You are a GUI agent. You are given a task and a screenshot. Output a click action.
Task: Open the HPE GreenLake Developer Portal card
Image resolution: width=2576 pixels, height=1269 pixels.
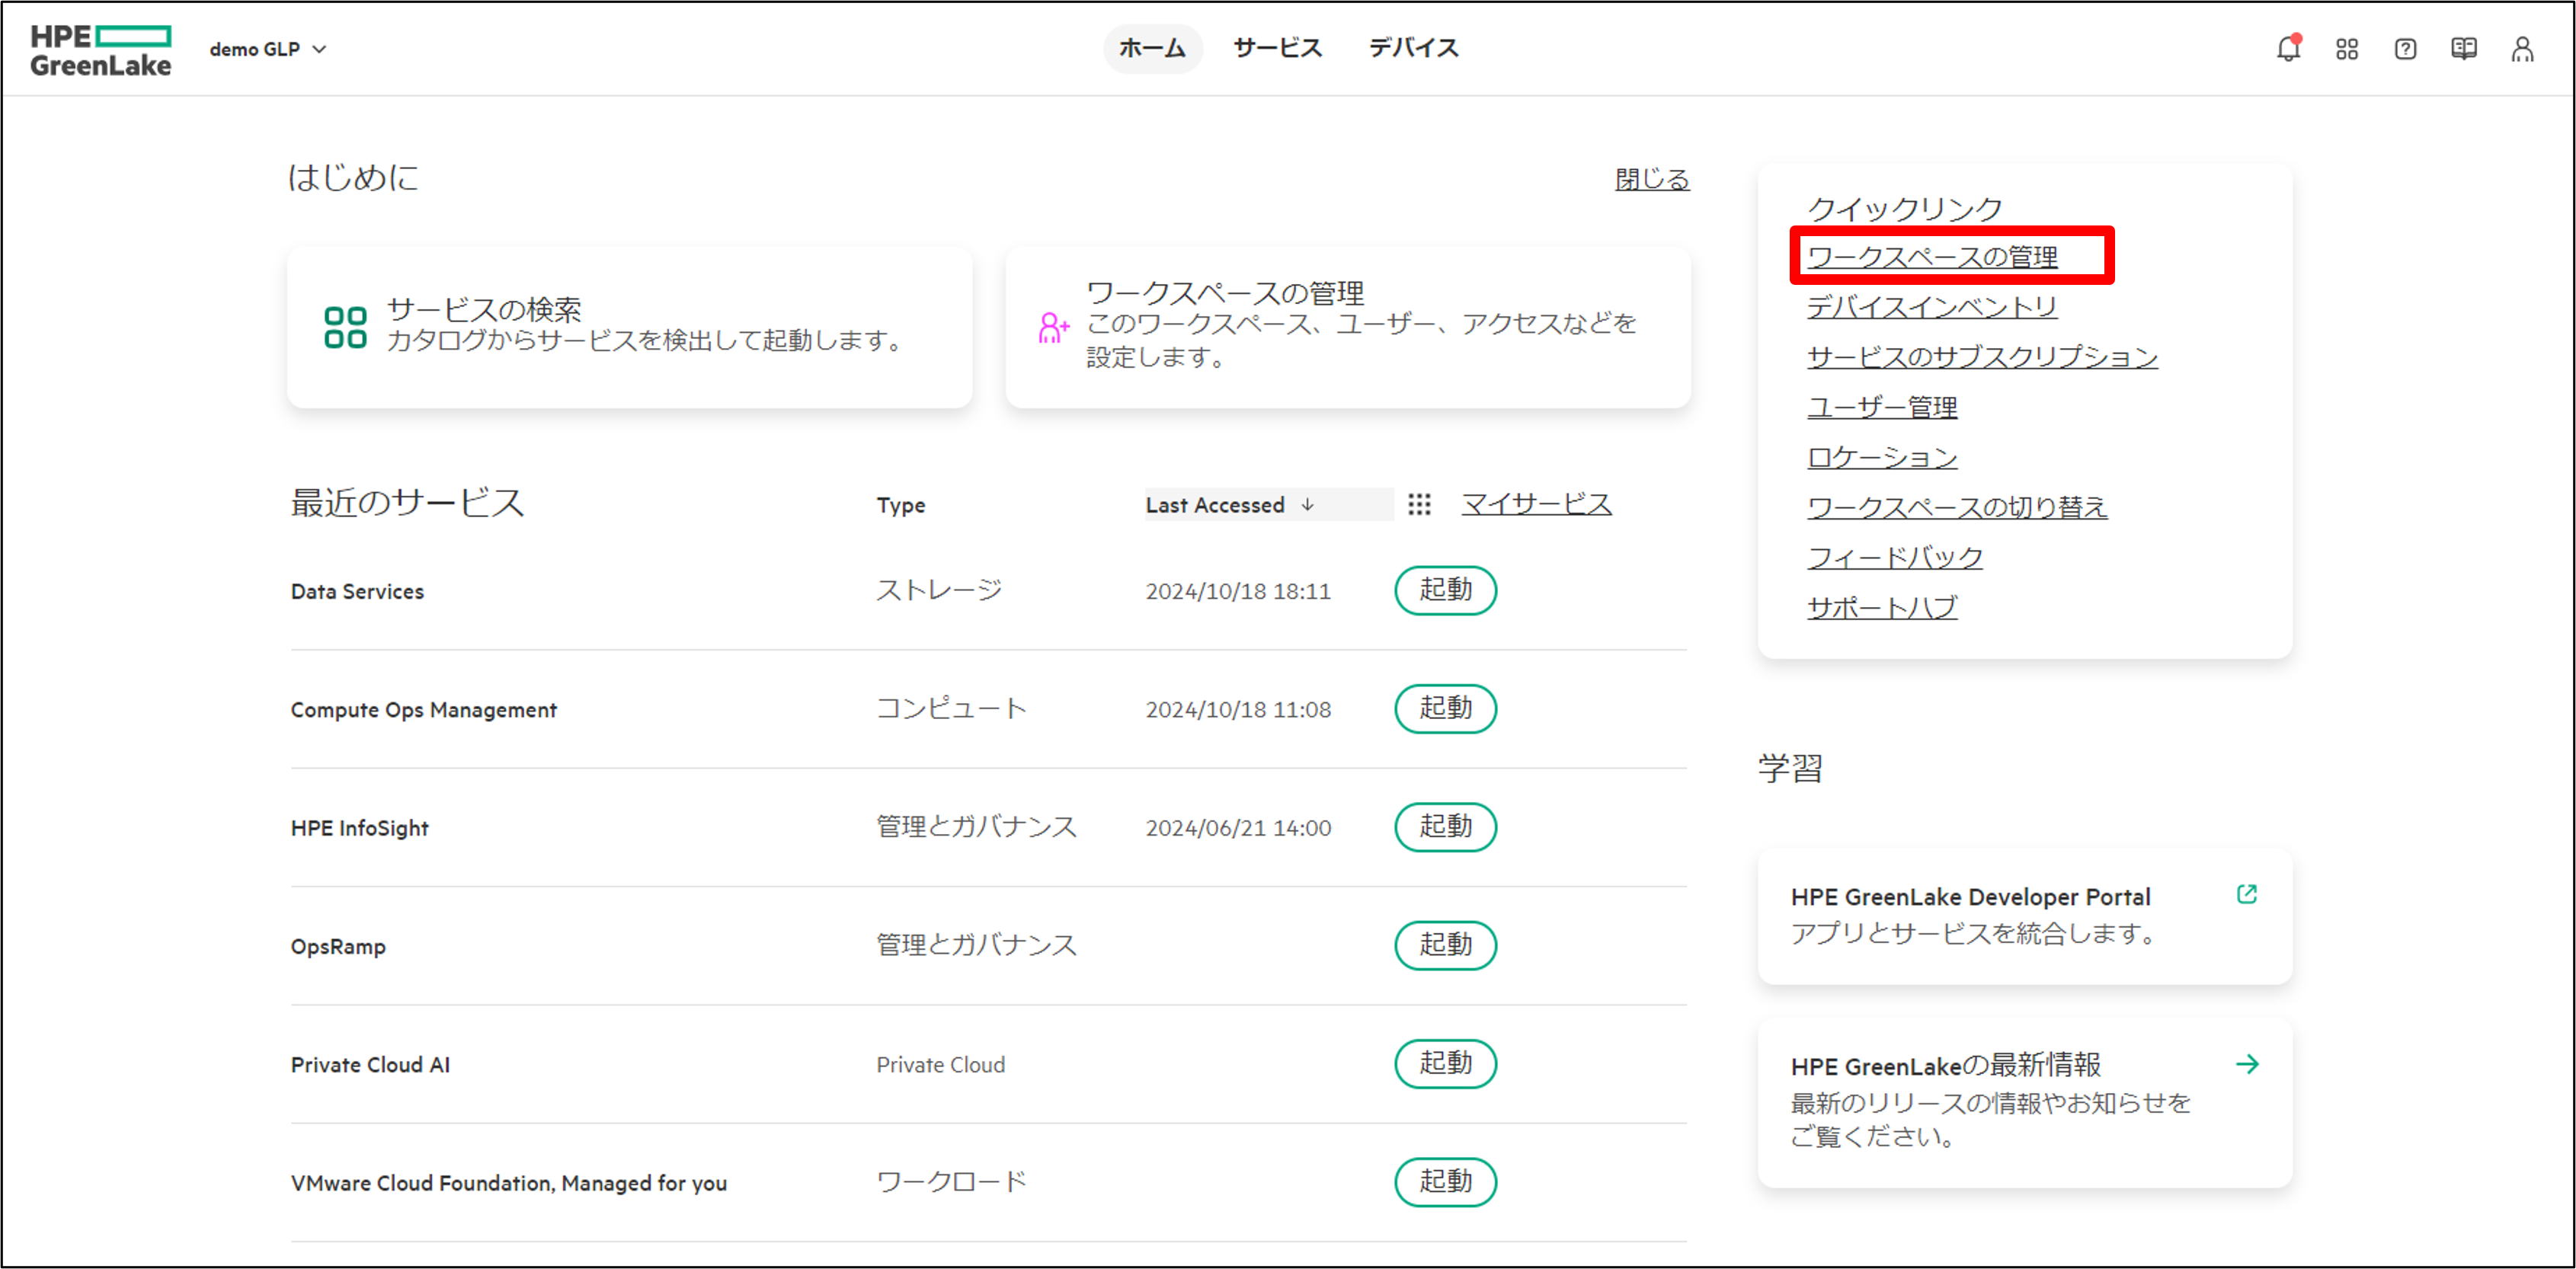2025,916
